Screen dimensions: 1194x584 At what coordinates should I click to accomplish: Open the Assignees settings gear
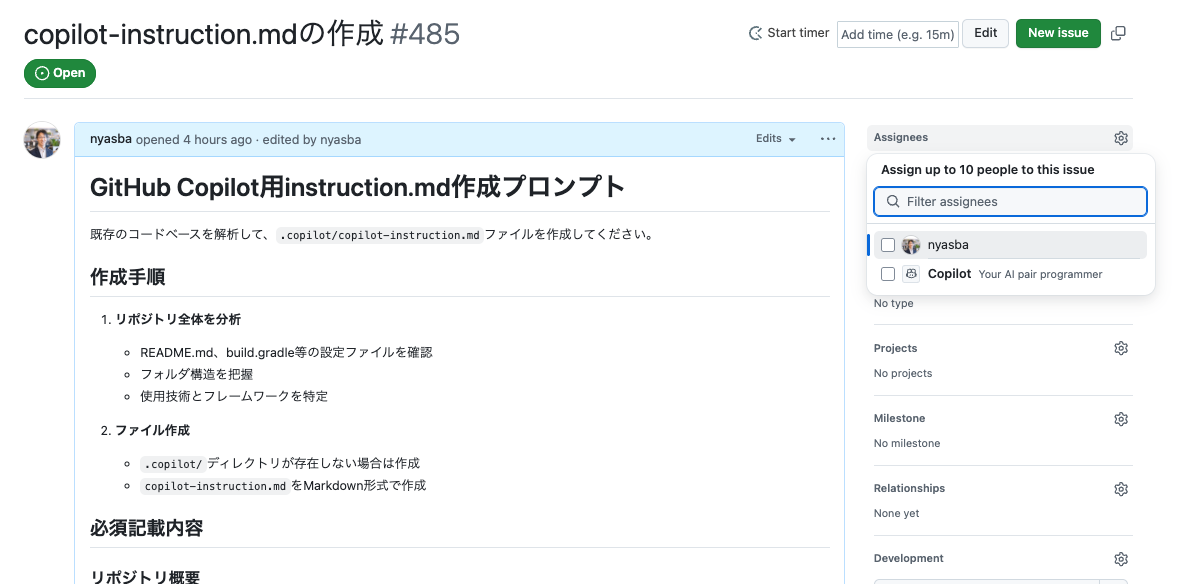pos(1121,138)
